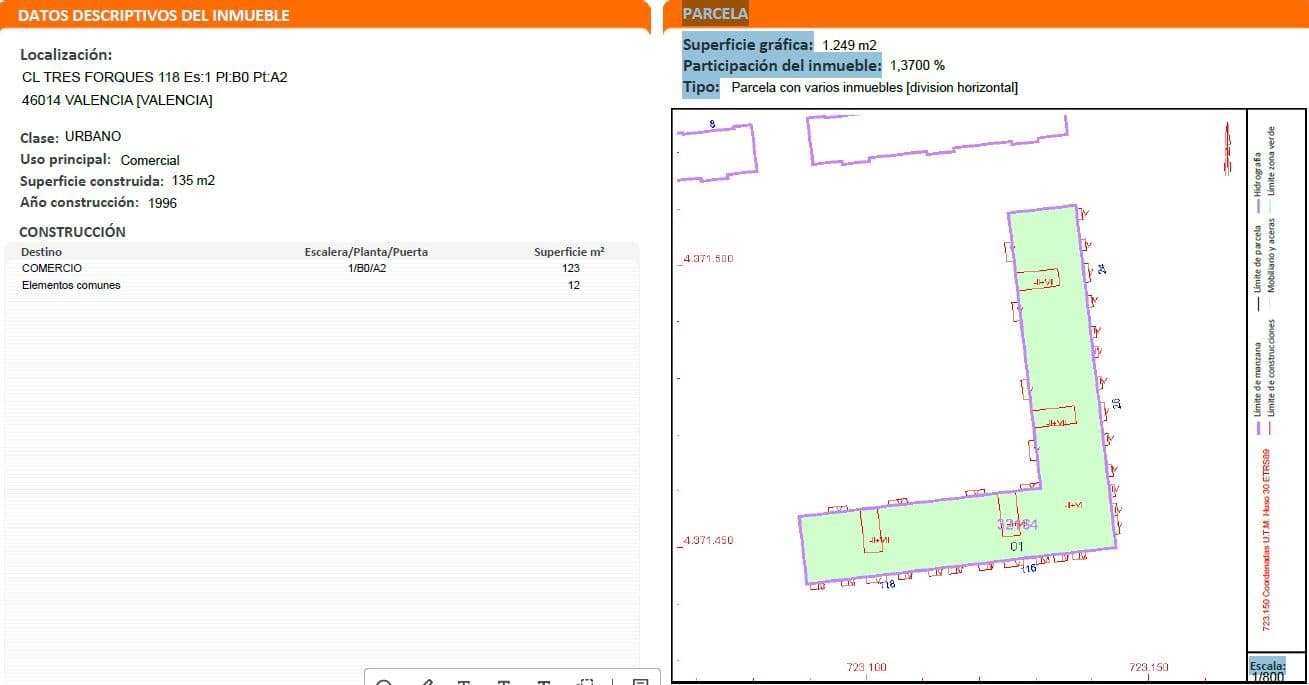Click construction year value 1996
The image size is (1309, 685).
tap(162, 203)
